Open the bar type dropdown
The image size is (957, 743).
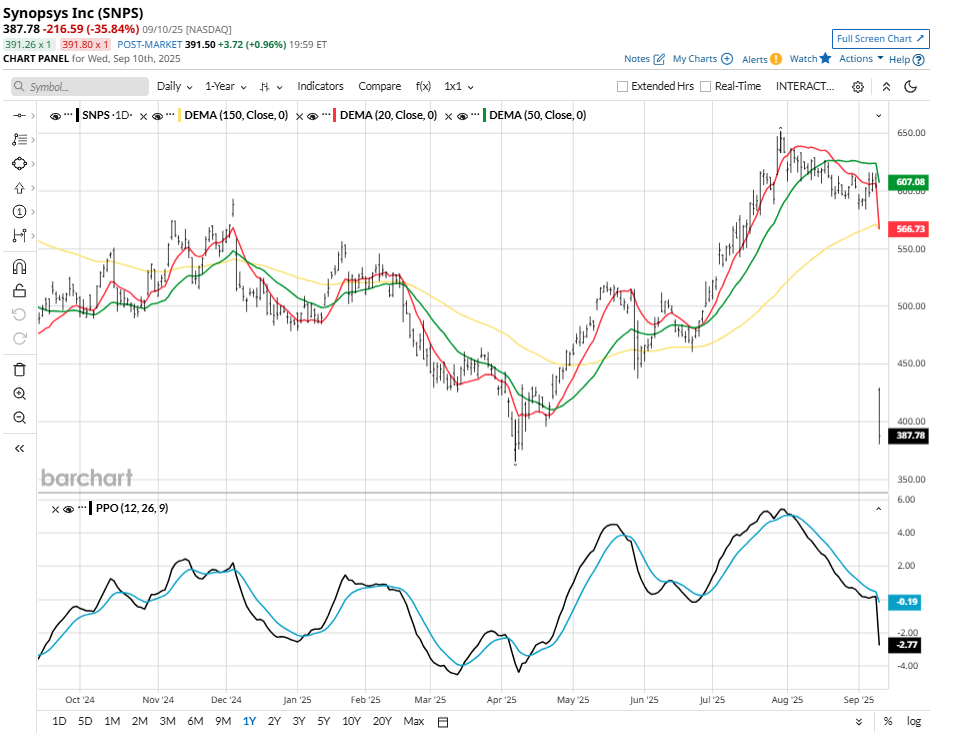(271, 87)
